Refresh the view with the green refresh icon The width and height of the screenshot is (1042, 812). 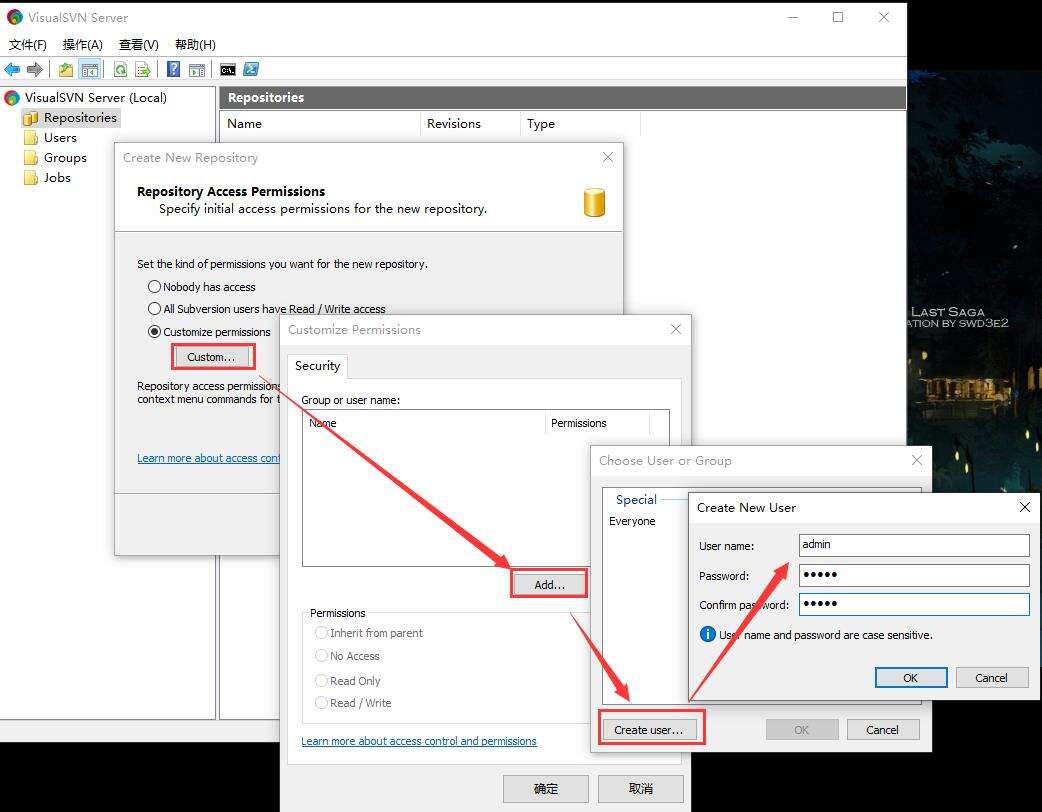pyautogui.click(x=120, y=69)
